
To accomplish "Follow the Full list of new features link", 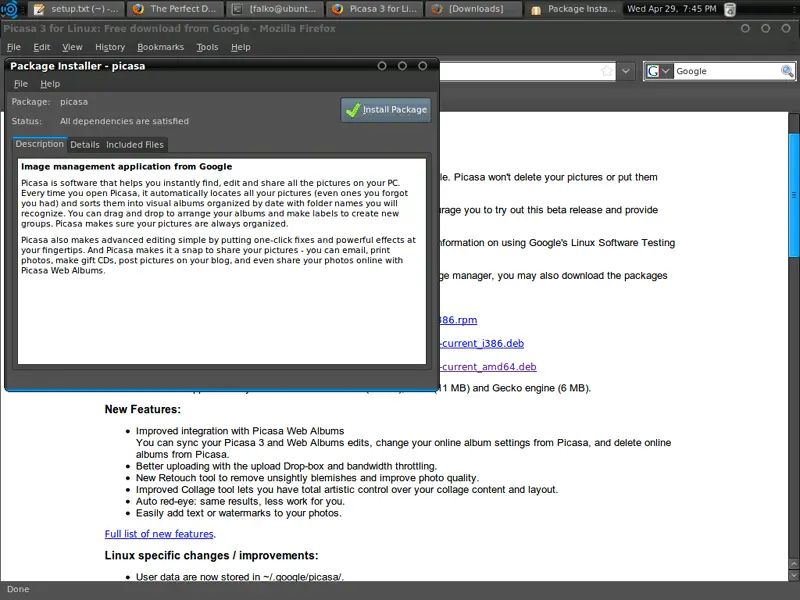I will coord(159,534).
